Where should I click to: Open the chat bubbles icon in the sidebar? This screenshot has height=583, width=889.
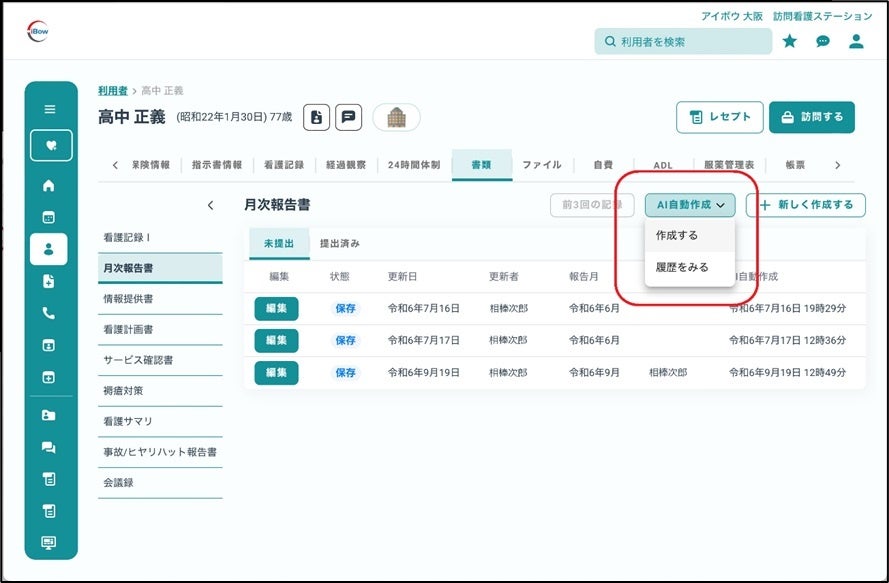pos(49,447)
